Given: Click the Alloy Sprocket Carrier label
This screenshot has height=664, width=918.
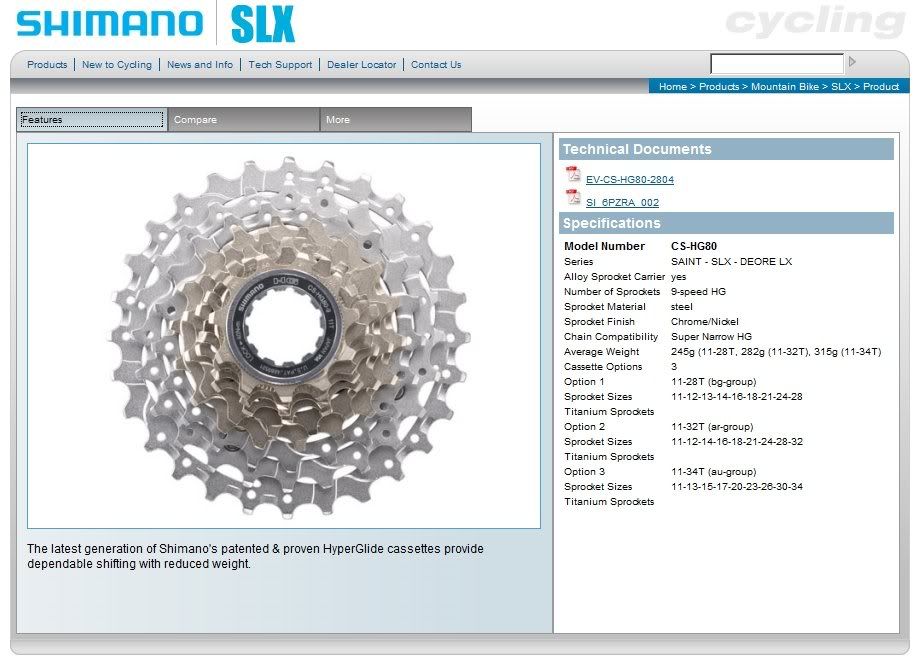Looking at the screenshot, I should (x=614, y=276).
